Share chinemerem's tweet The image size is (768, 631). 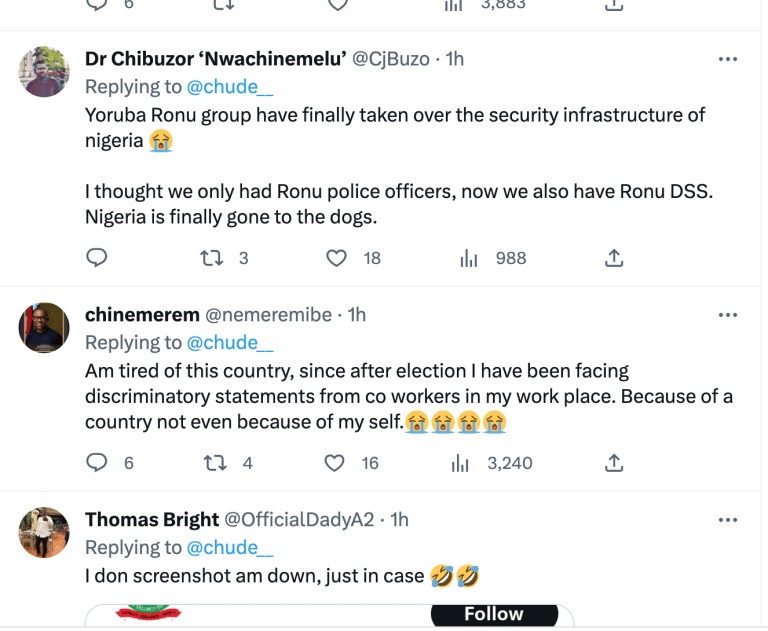tap(614, 463)
